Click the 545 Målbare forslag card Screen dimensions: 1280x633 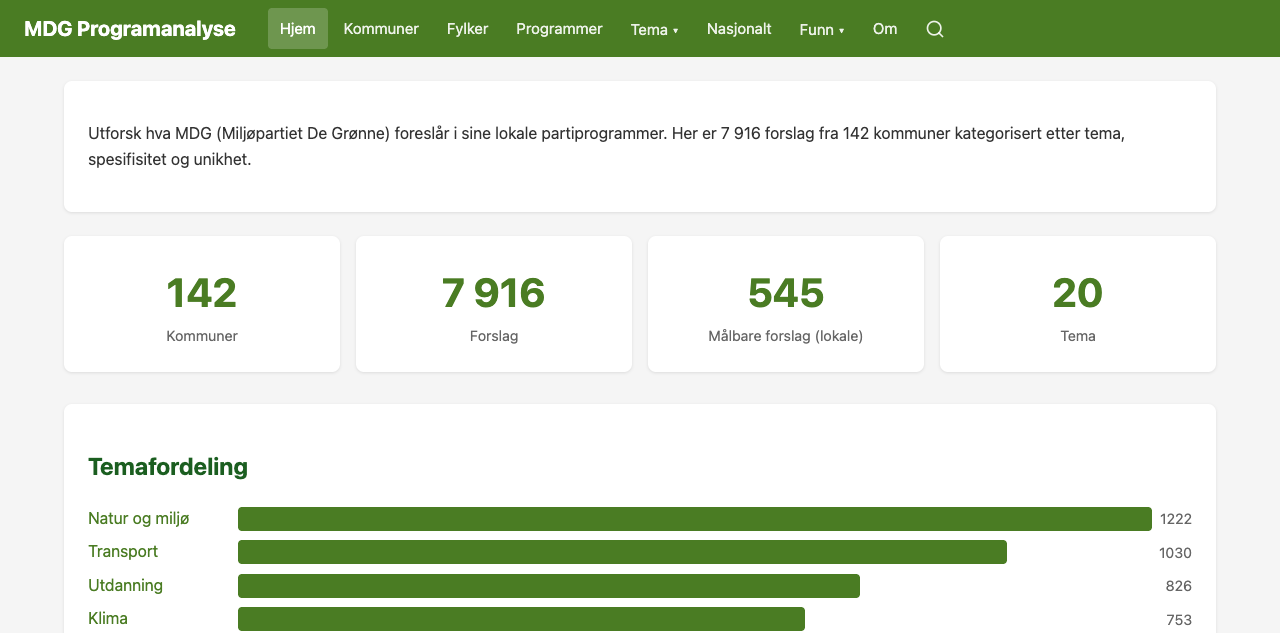pos(786,304)
